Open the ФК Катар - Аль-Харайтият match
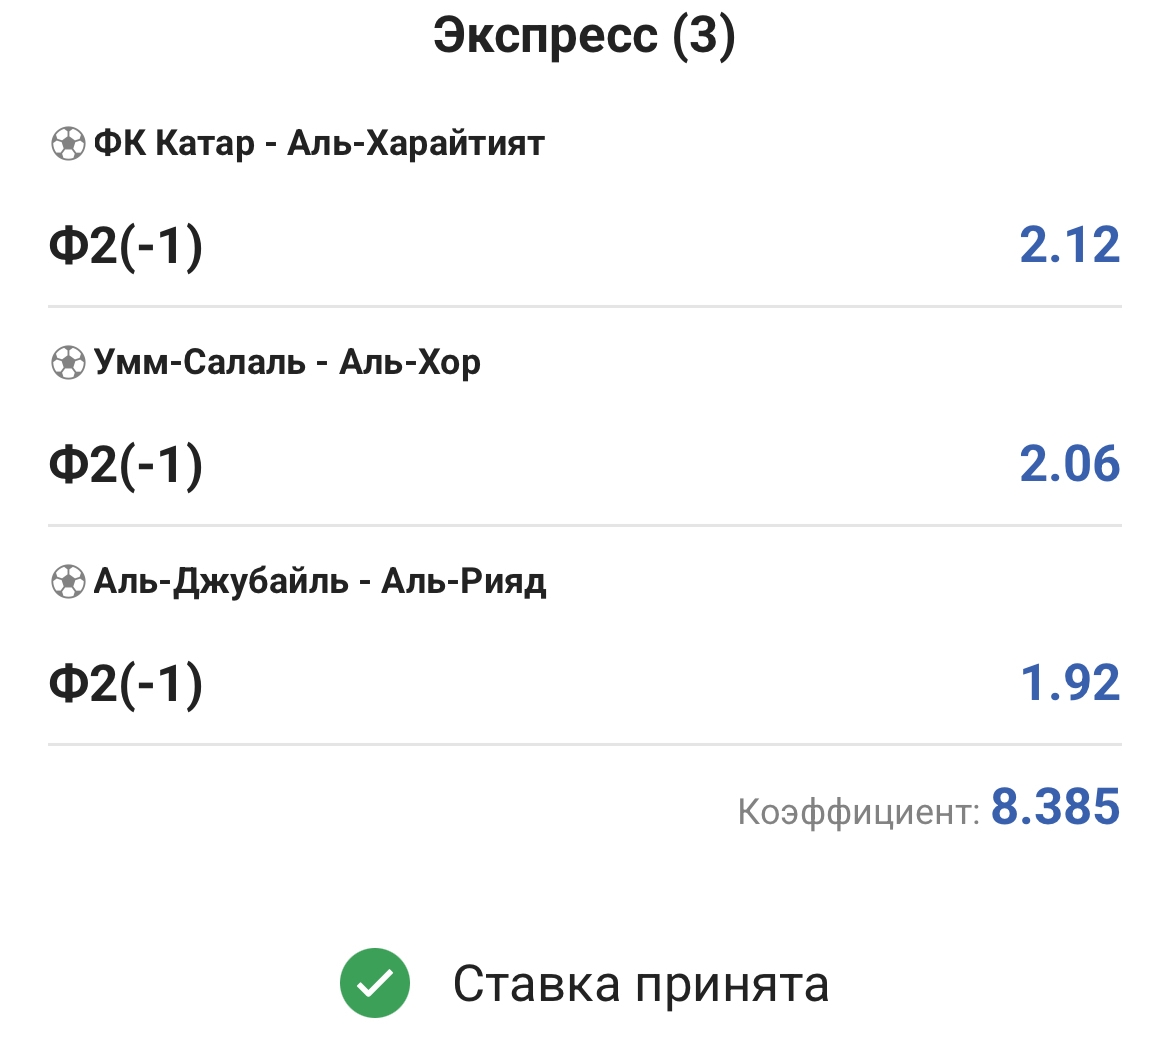The height and width of the screenshot is (1042, 1170). click(319, 144)
